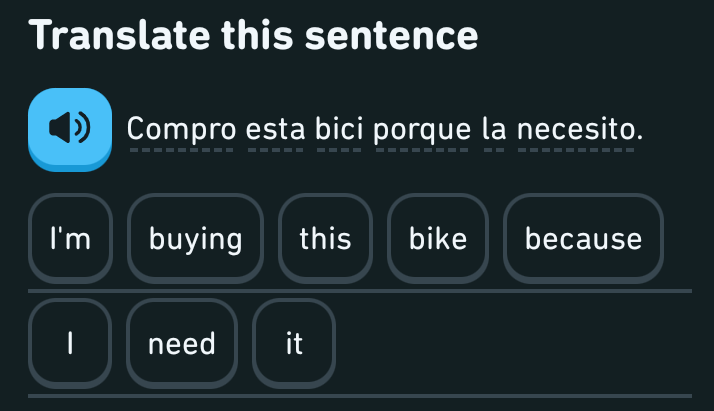Click the single "I" word tile

(70, 344)
